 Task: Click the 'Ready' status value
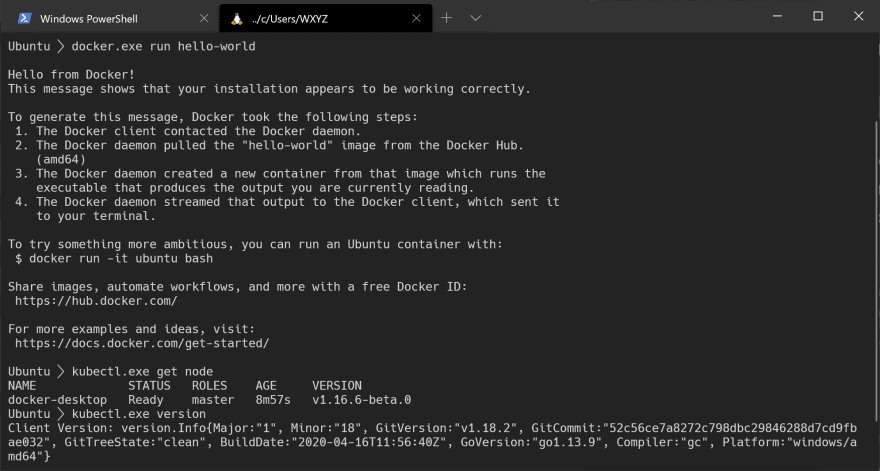point(145,400)
